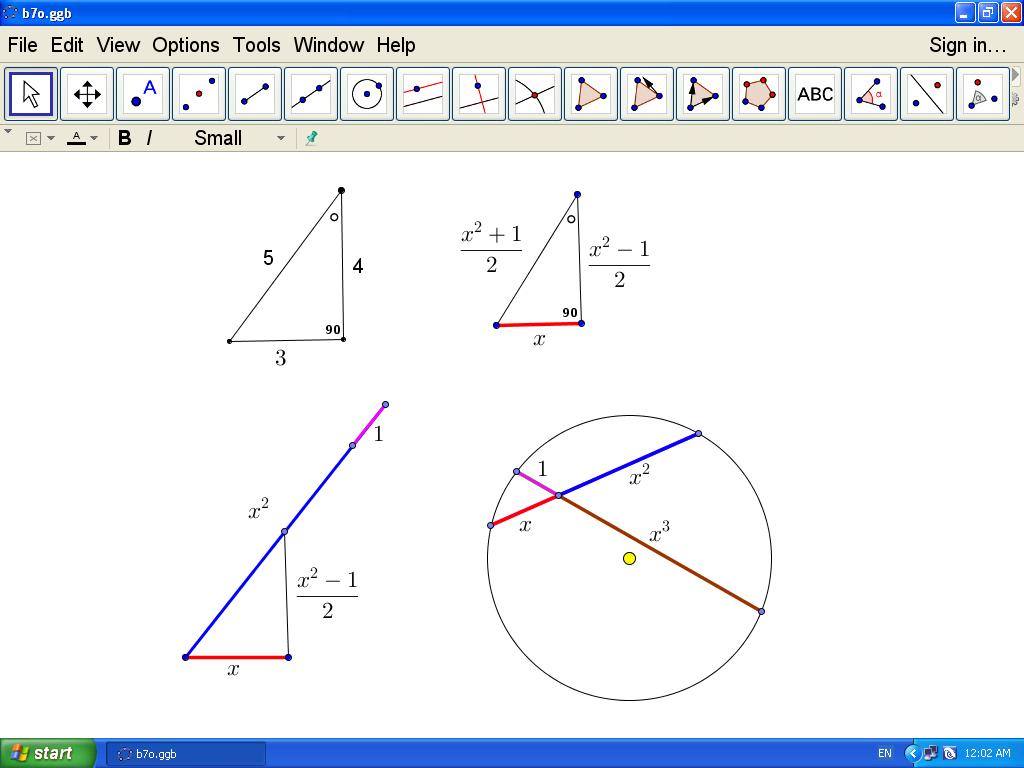Toggle the pin object to screen button

311,138
